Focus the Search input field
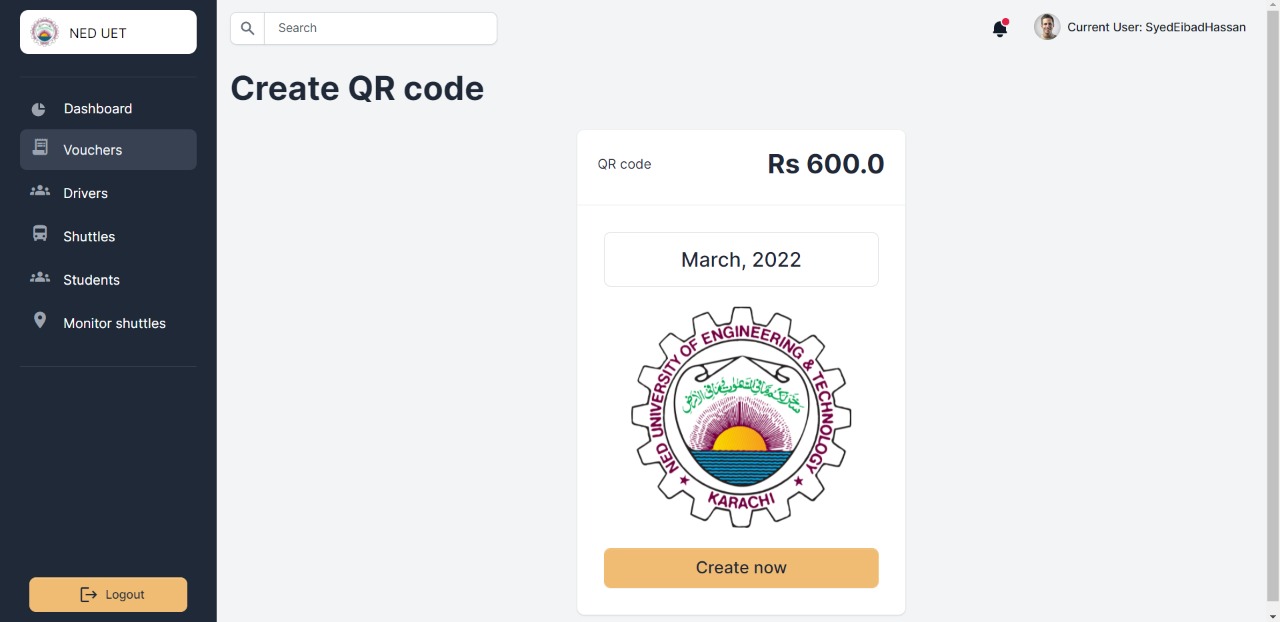 (380, 28)
